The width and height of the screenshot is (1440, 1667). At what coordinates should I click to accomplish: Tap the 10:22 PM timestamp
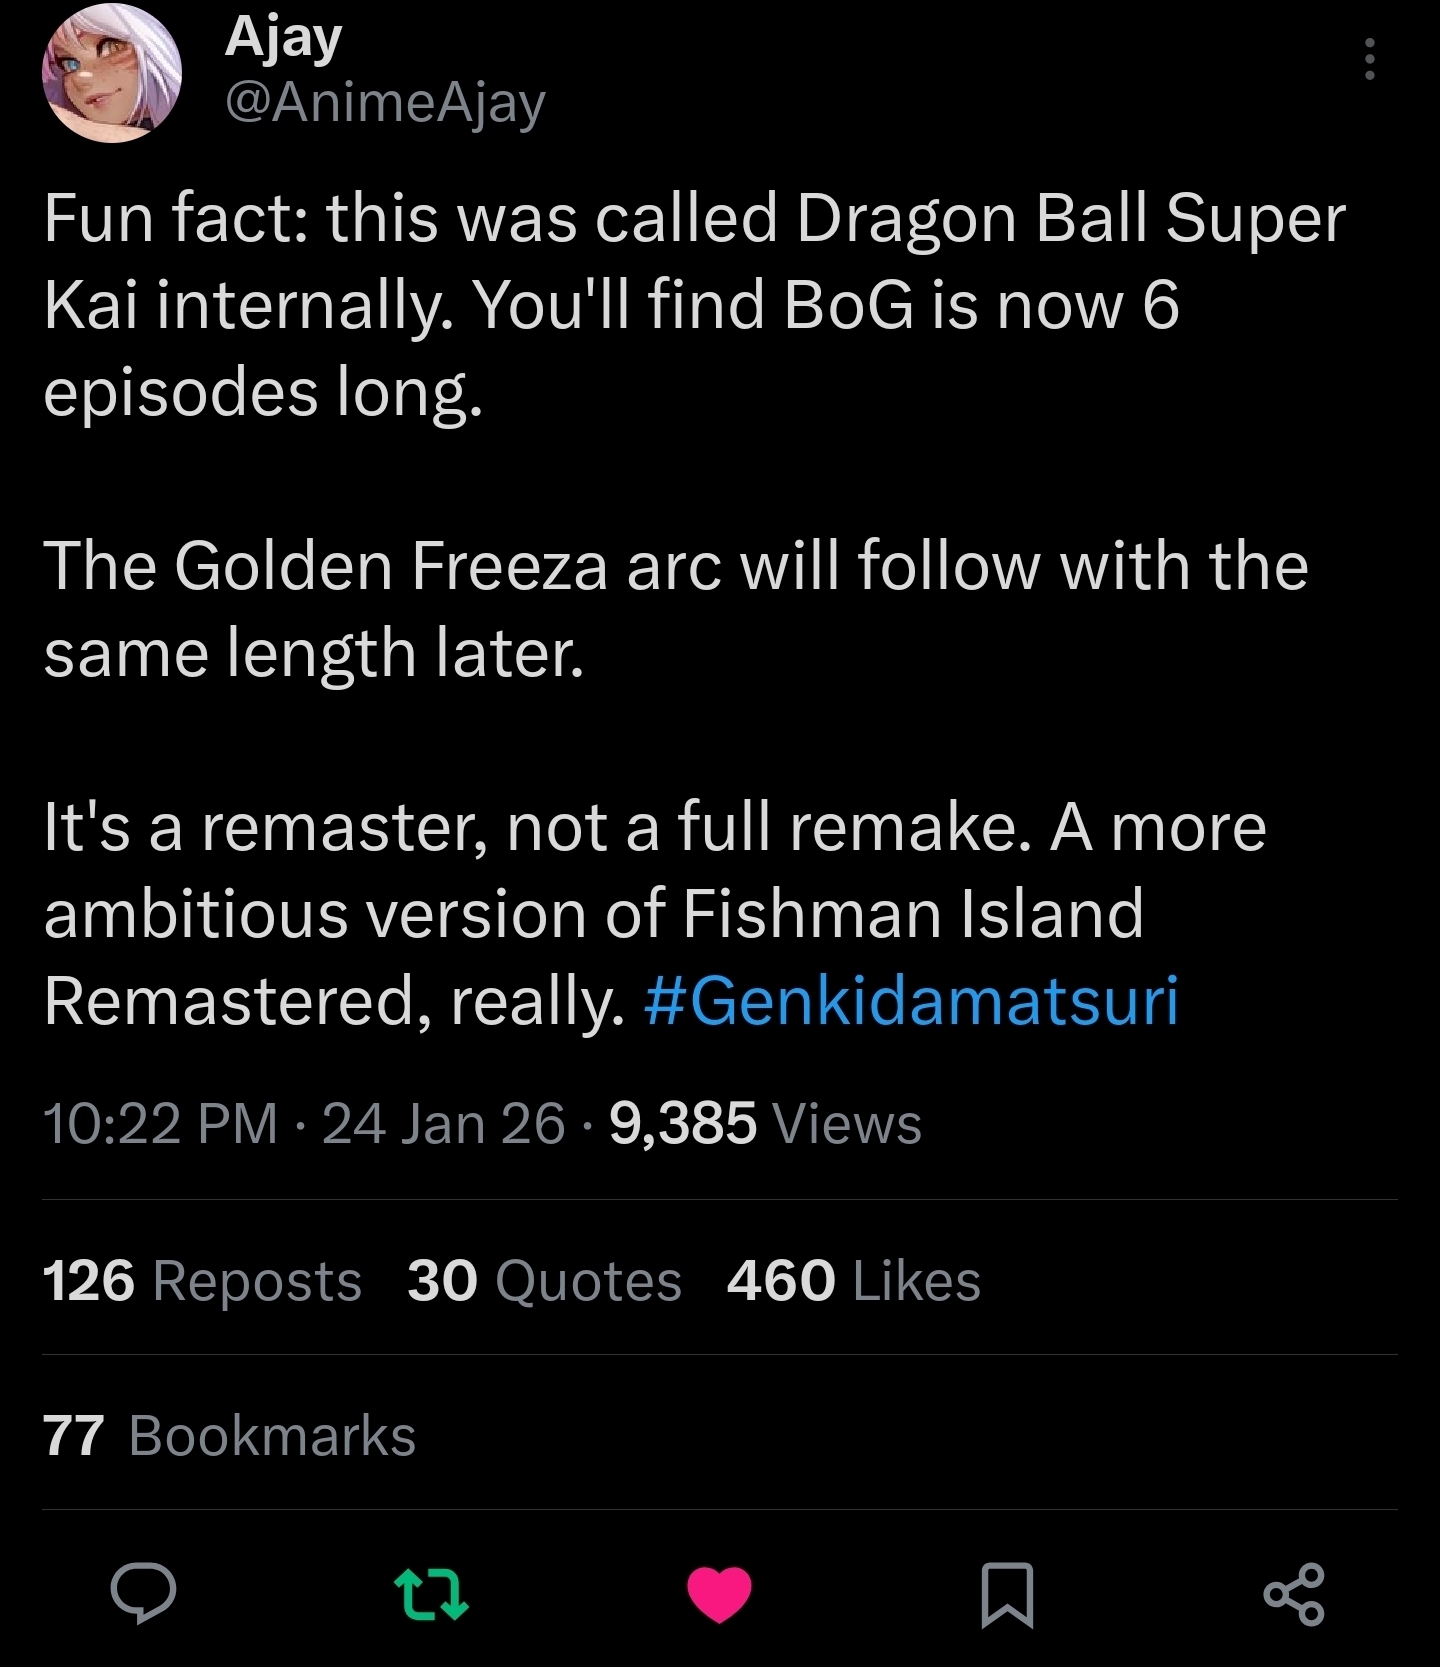pos(160,1123)
